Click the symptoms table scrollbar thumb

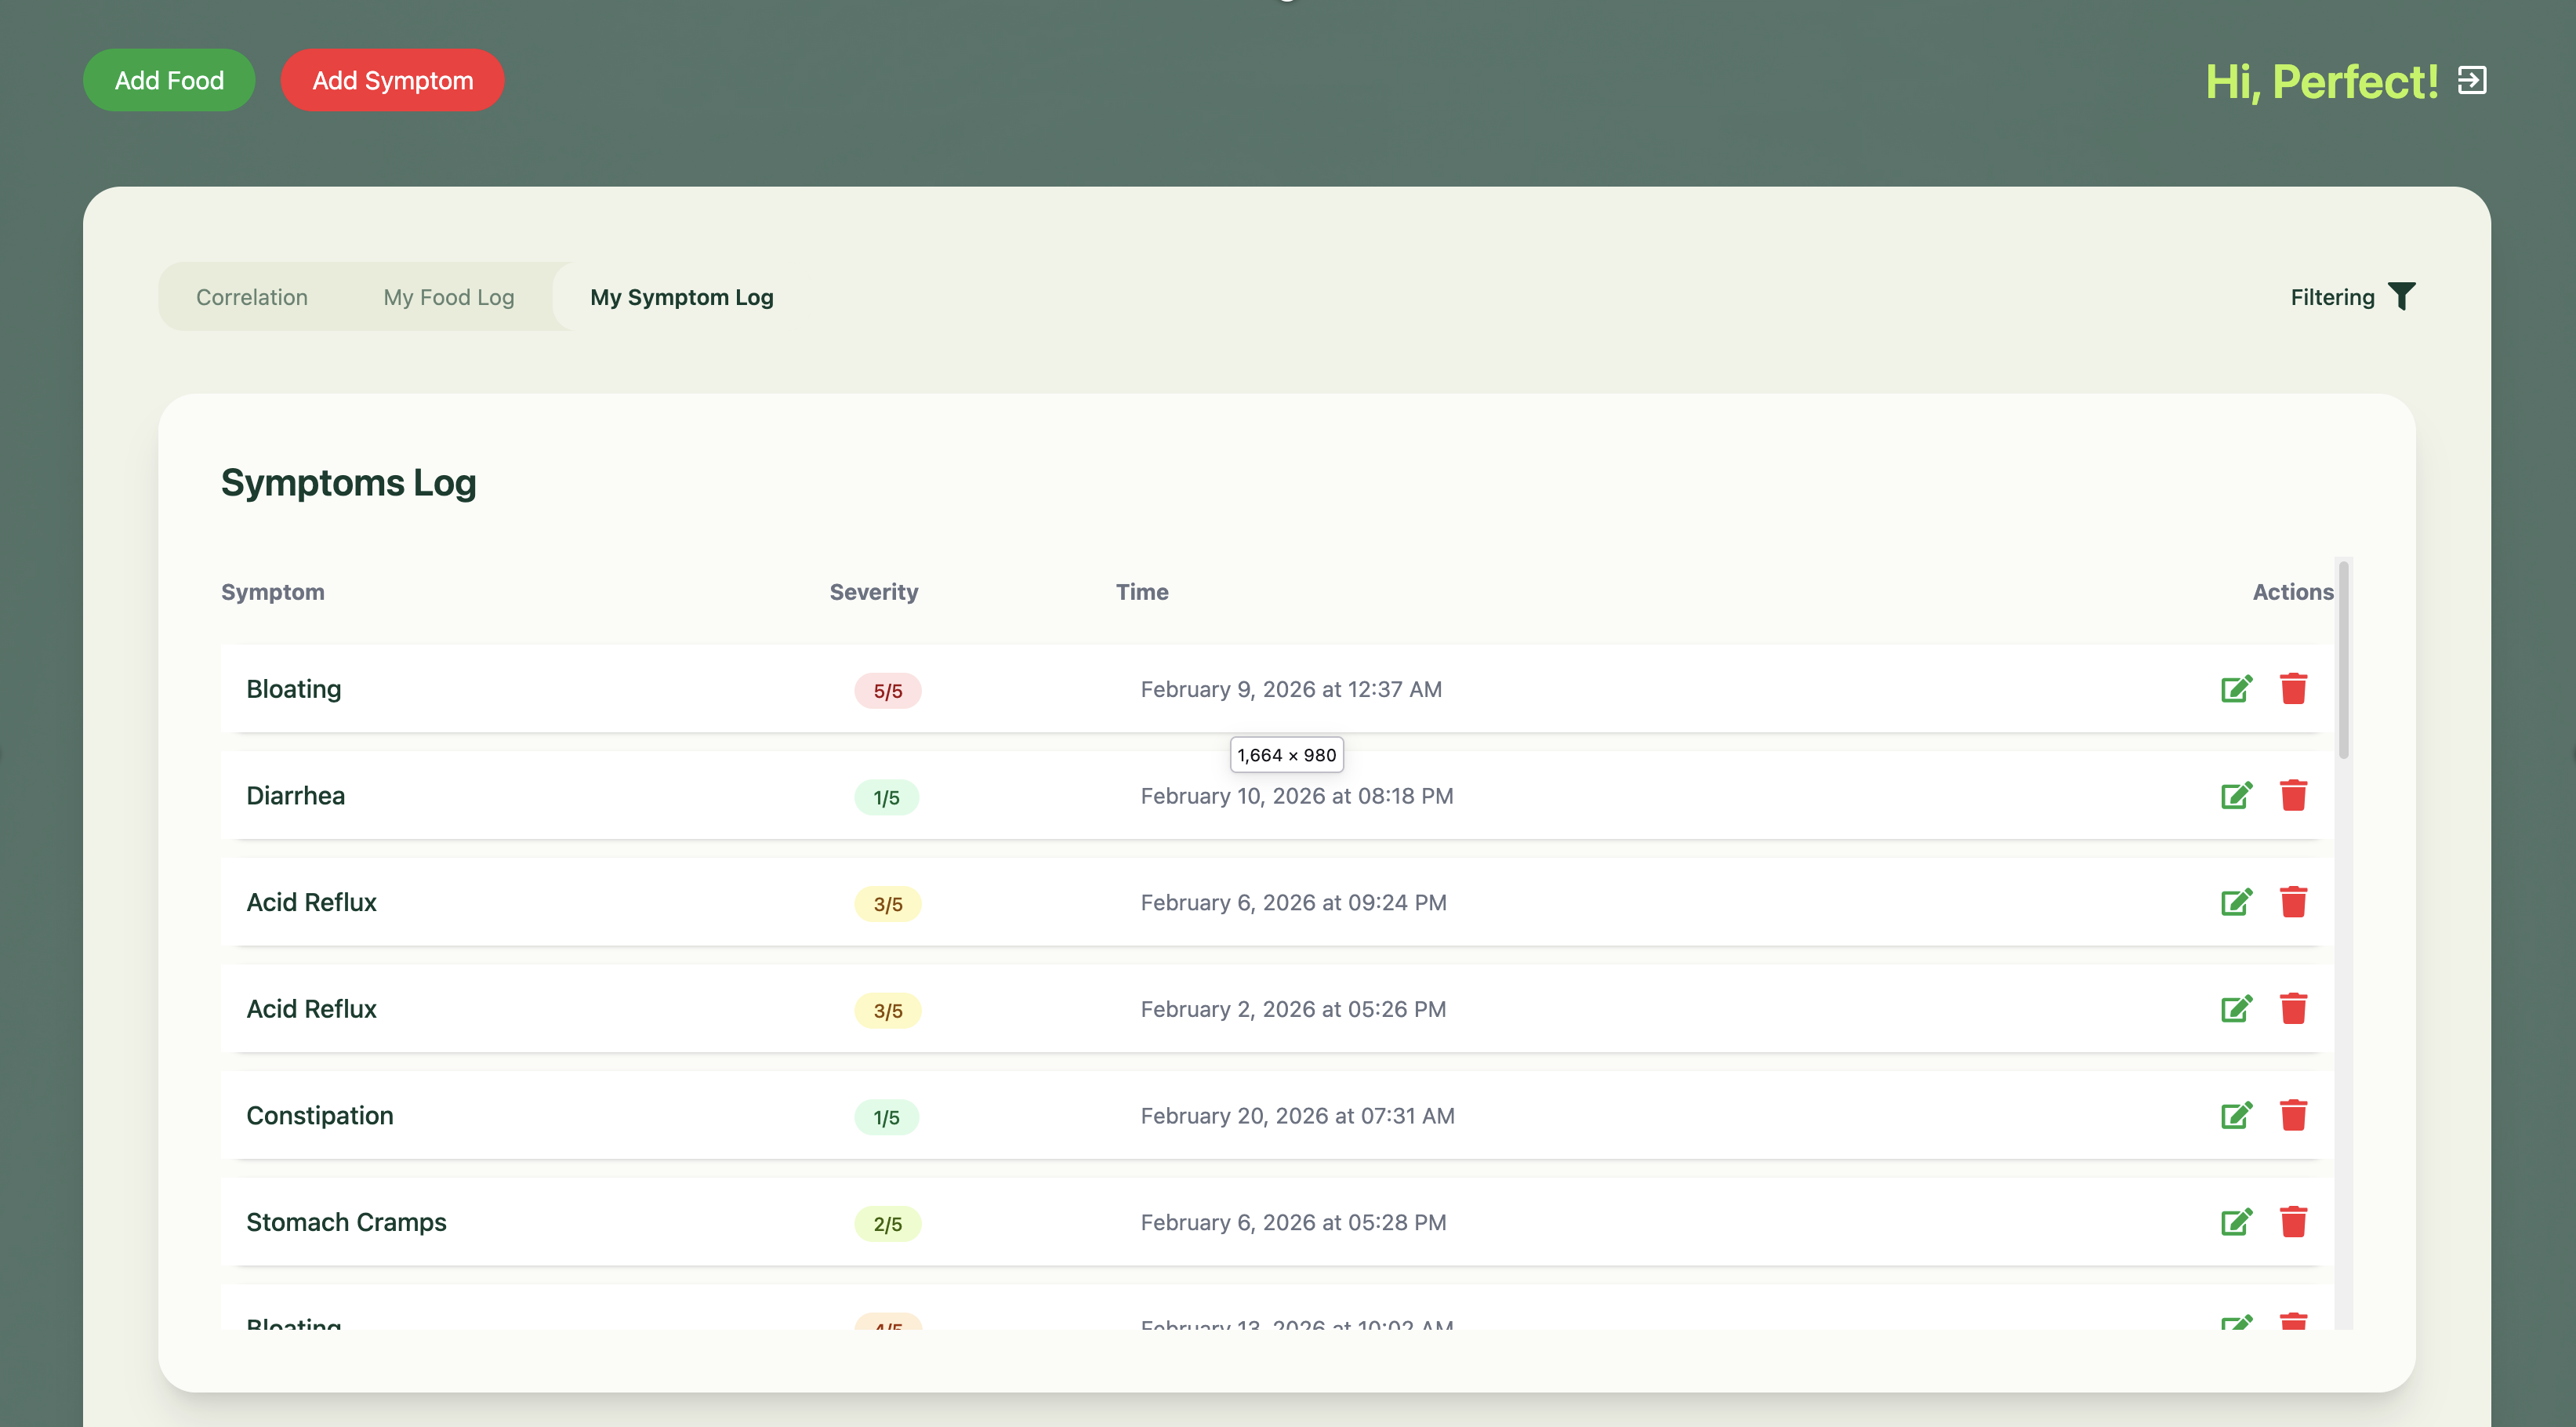[x=2343, y=660]
